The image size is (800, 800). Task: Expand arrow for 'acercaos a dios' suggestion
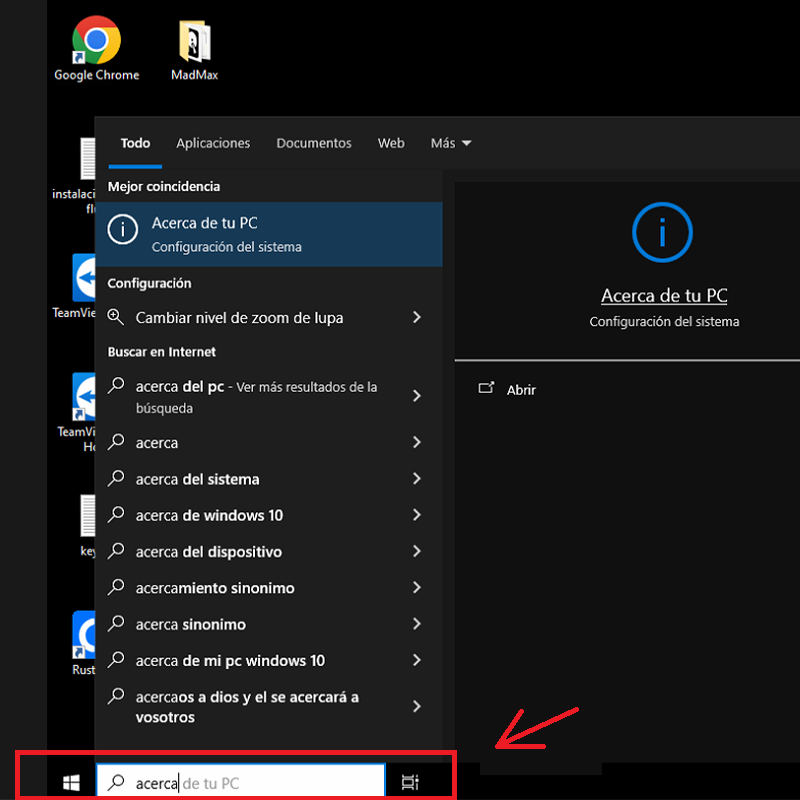click(x=417, y=706)
